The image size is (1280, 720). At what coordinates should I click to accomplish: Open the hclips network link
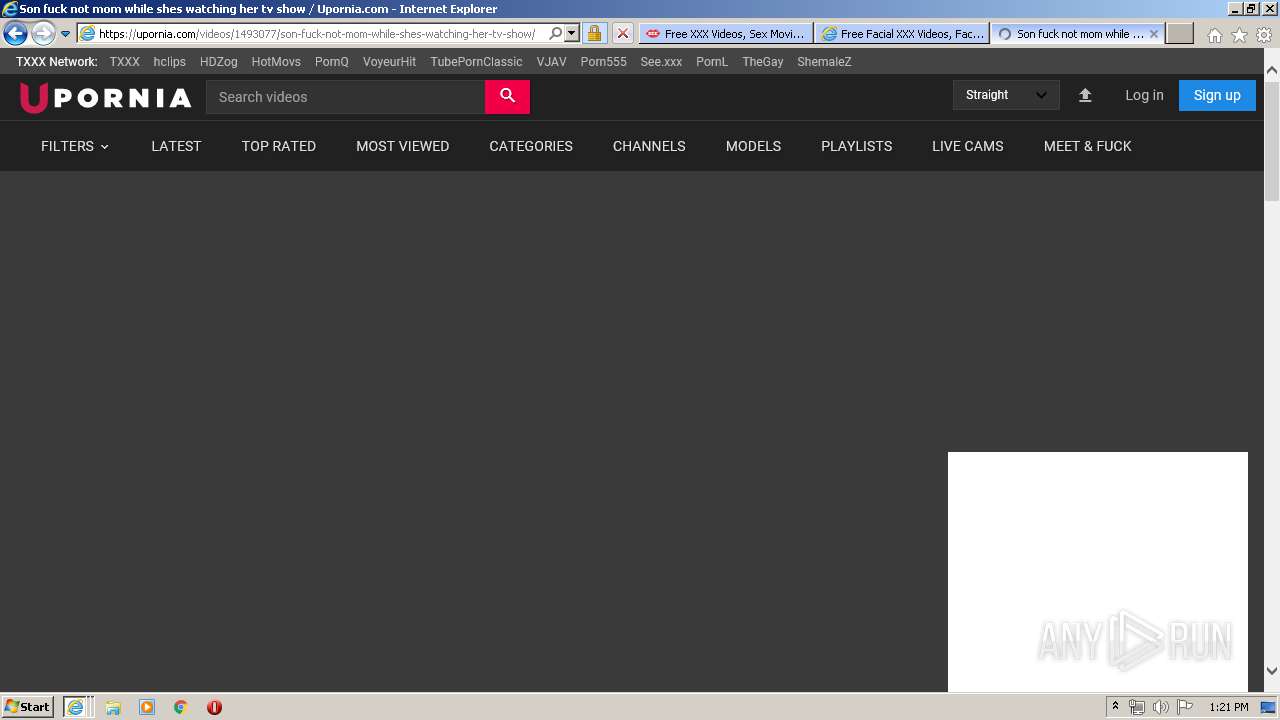point(169,61)
